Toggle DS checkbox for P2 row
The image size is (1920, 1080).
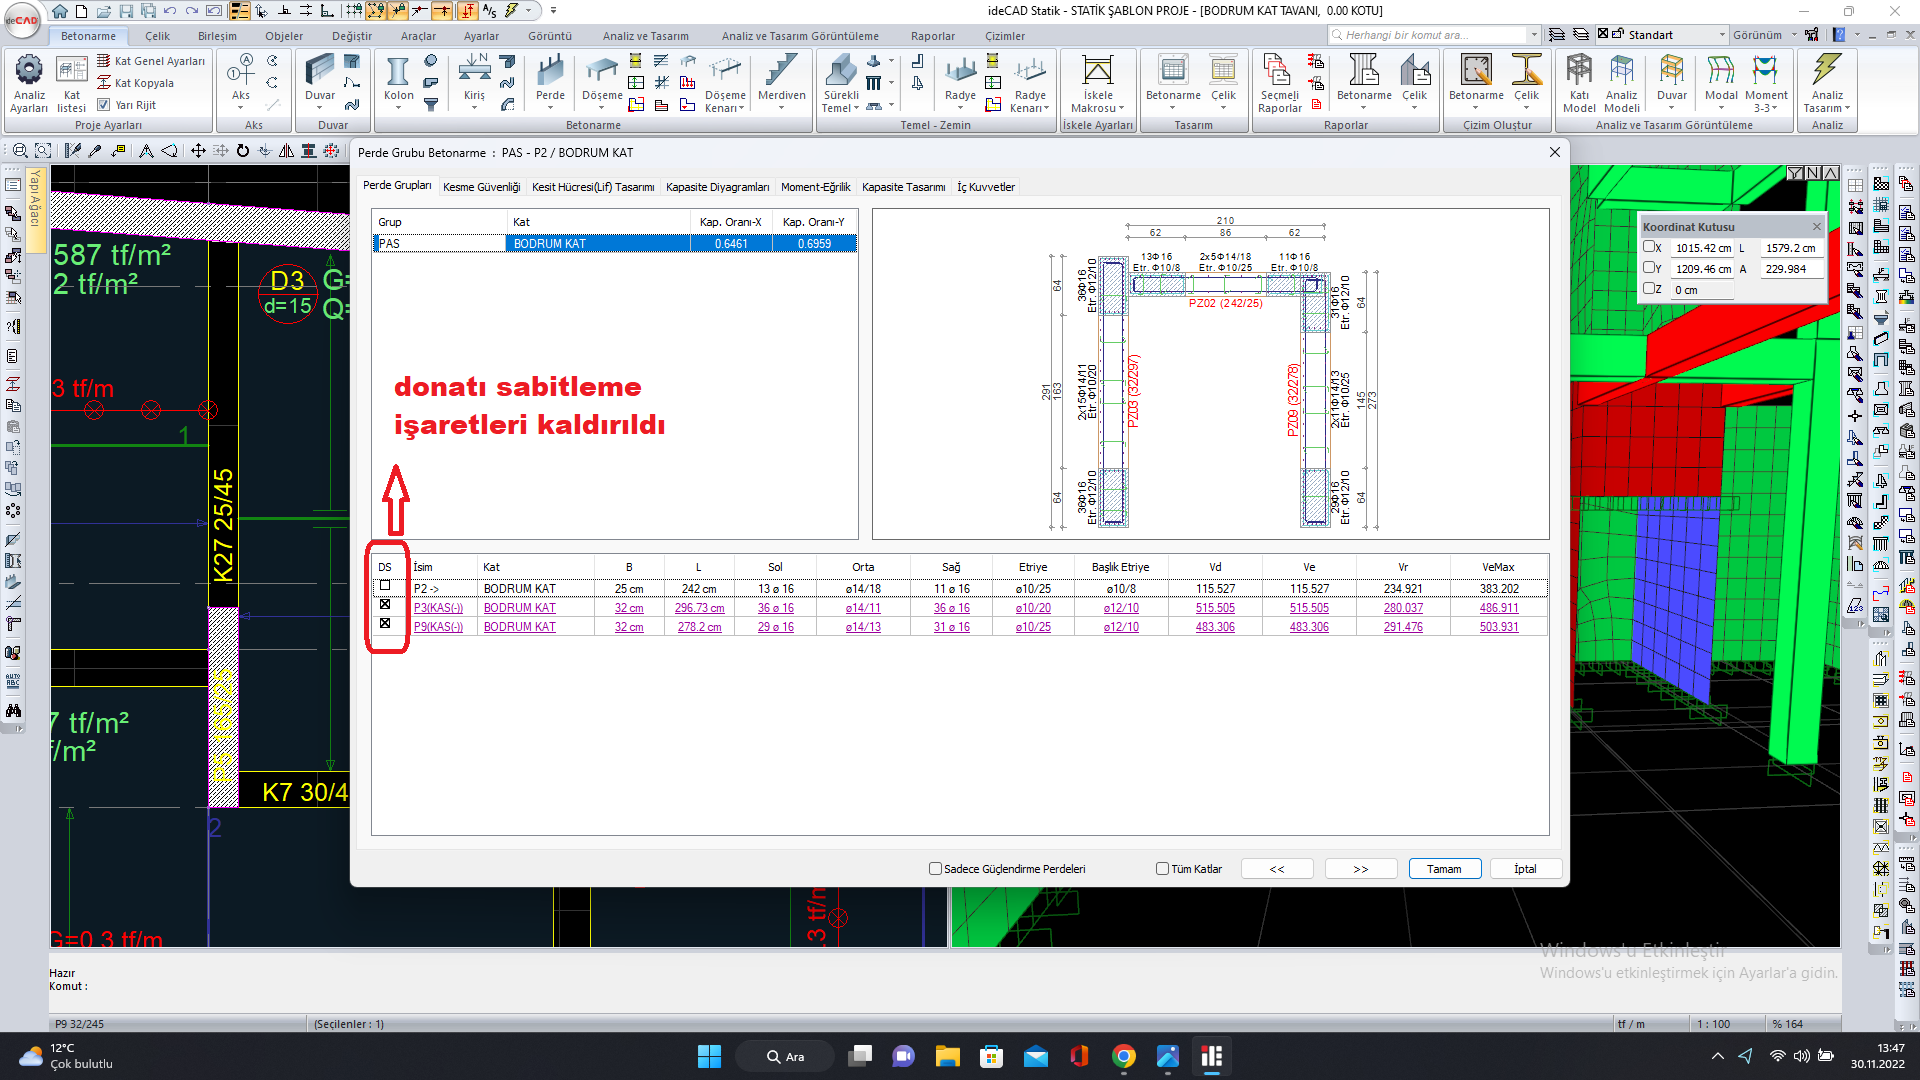tap(385, 586)
